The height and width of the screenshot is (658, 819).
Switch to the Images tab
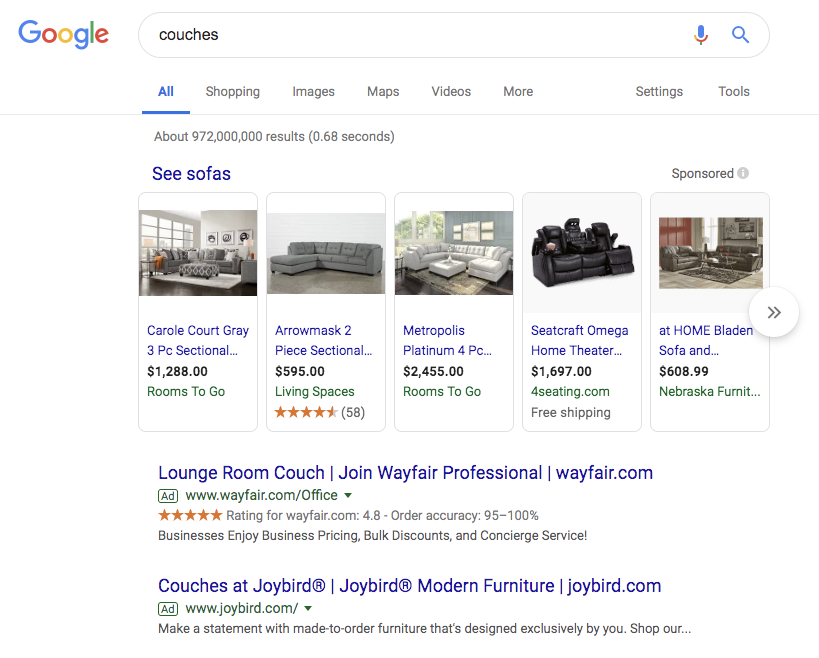pos(313,91)
